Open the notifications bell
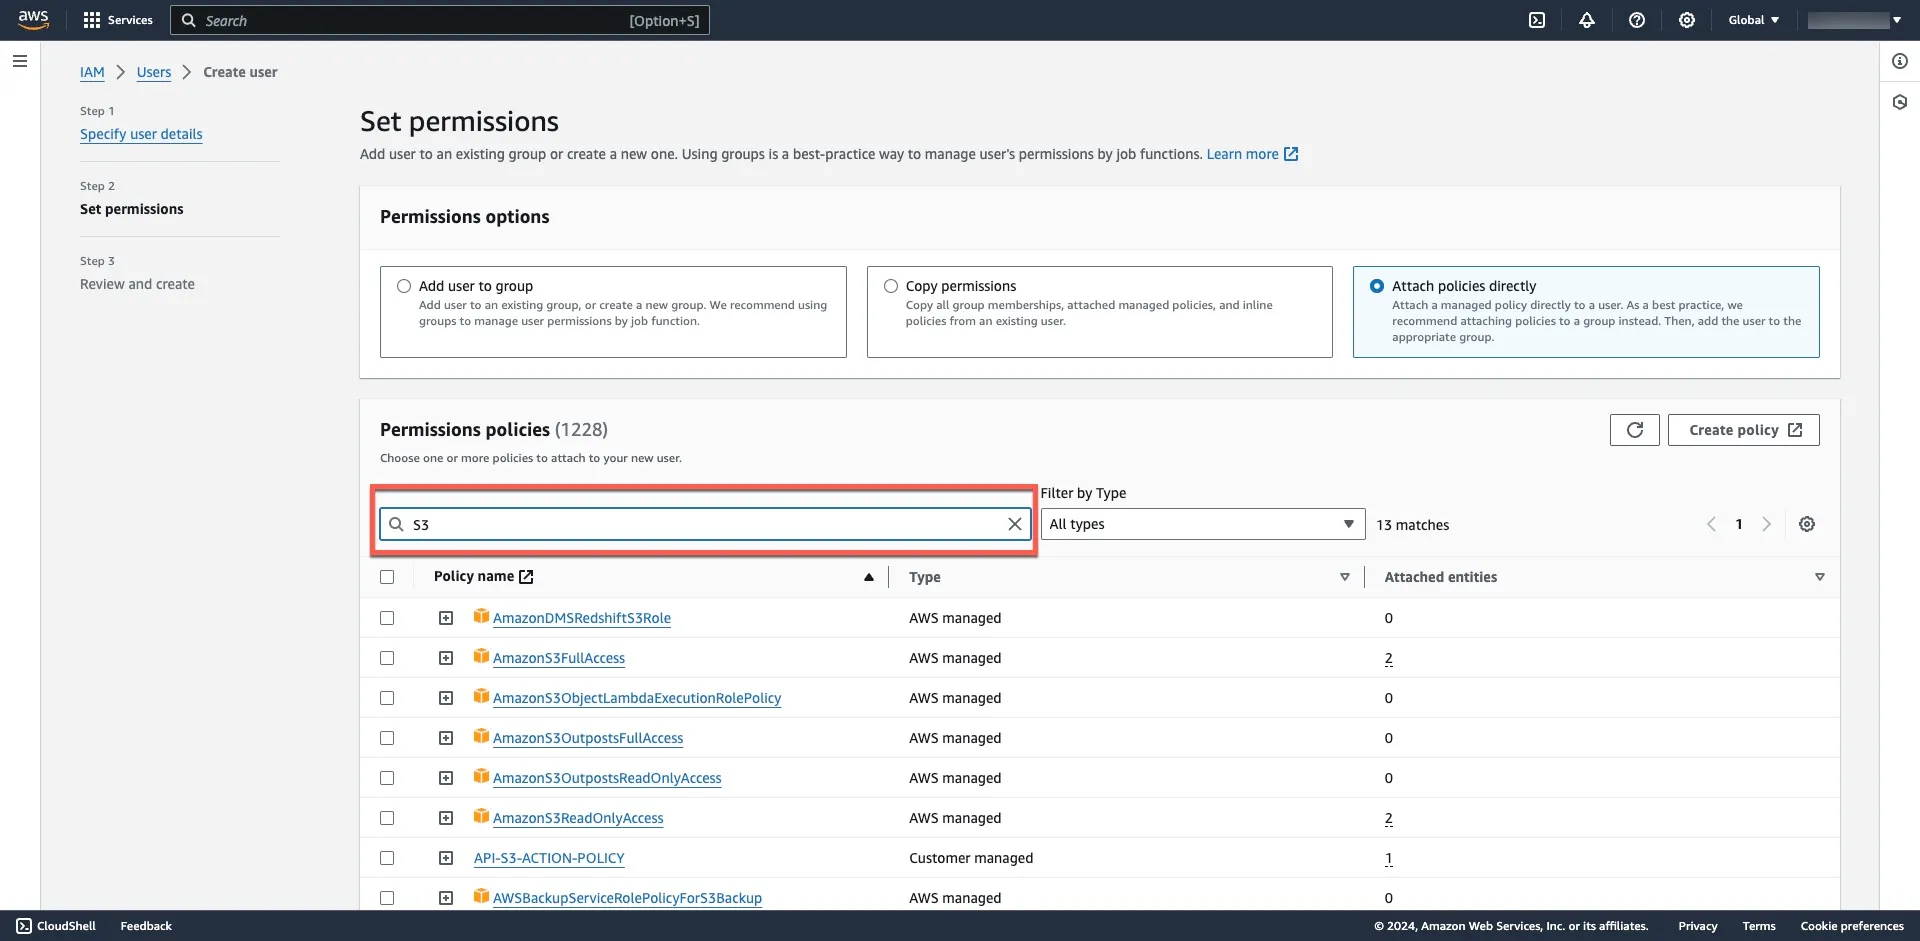The image size is (1920, 941). pyautogui.click(x=1587, y=20)
